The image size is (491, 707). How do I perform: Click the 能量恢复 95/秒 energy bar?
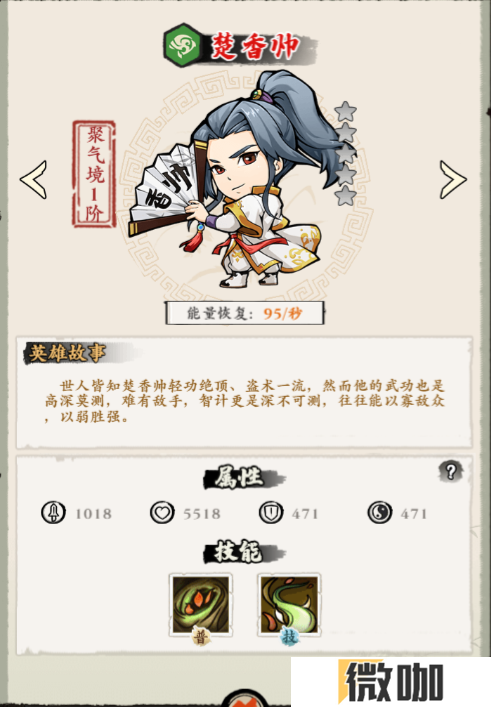click(245, 313)
